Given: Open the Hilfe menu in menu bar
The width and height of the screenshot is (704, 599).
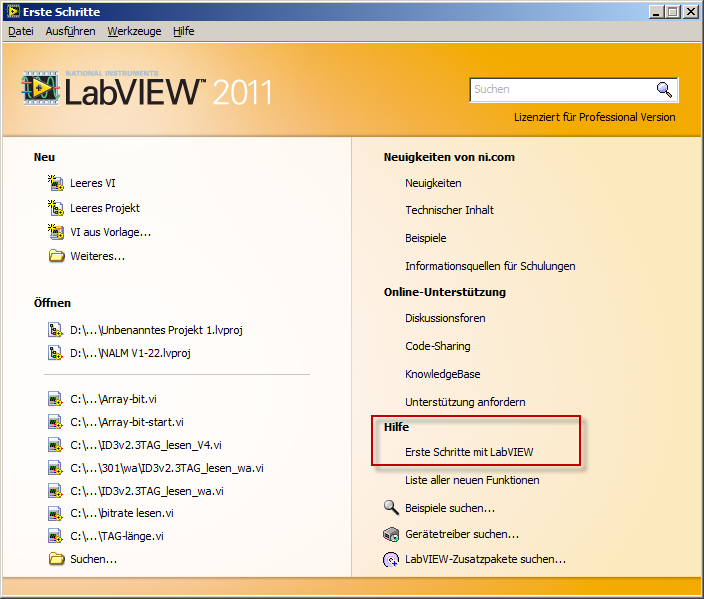Looking at the screenshot, I should pos(184,31).
